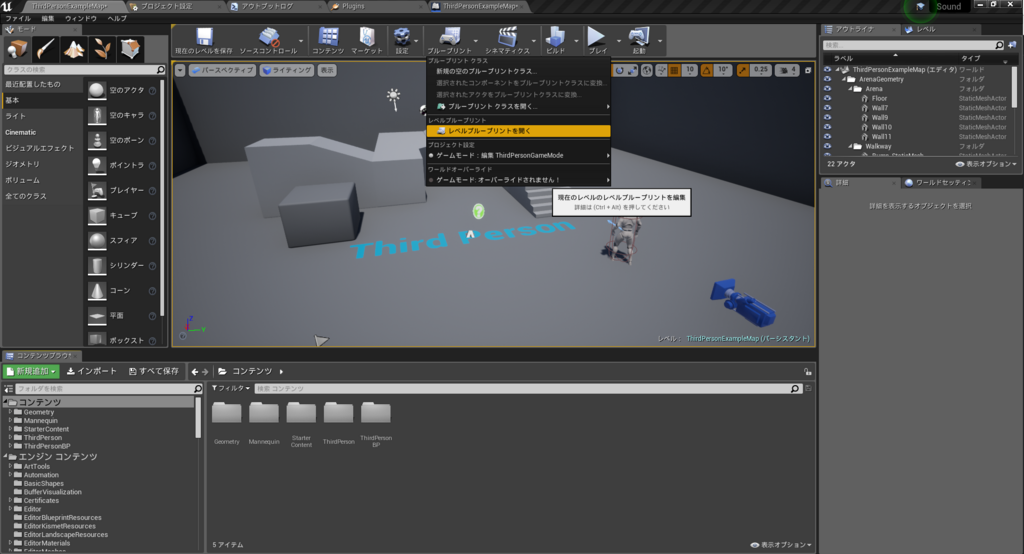Select the Paint mode brush icon
This screenshot has height=554, width=1024.
[x=46, y=49]
